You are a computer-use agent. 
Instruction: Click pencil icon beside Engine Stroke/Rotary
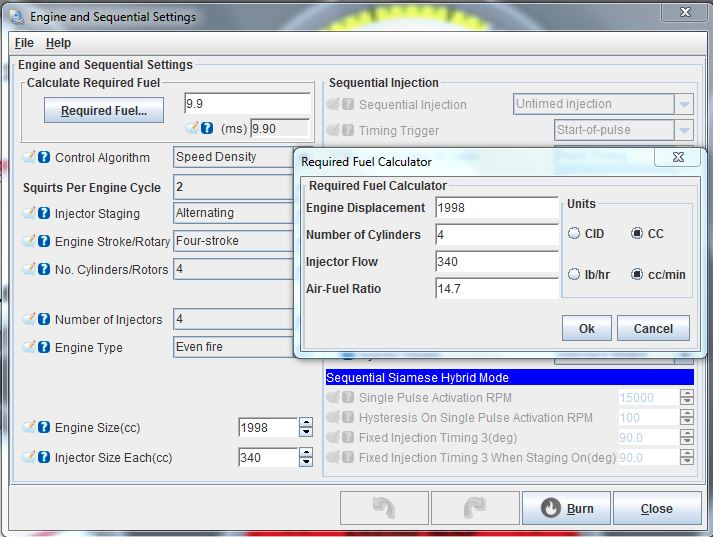click(x=29, y=241)
